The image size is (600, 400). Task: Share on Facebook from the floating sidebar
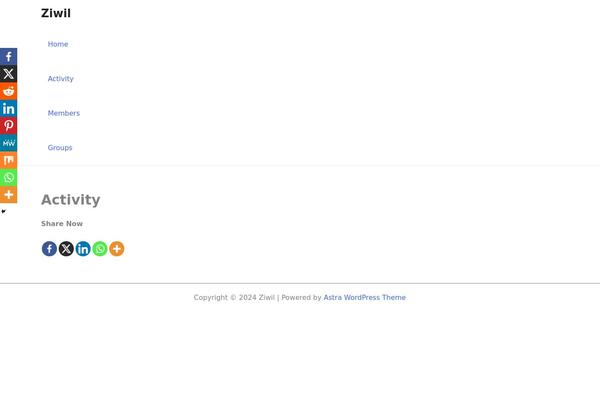click(x=8, y=57)
